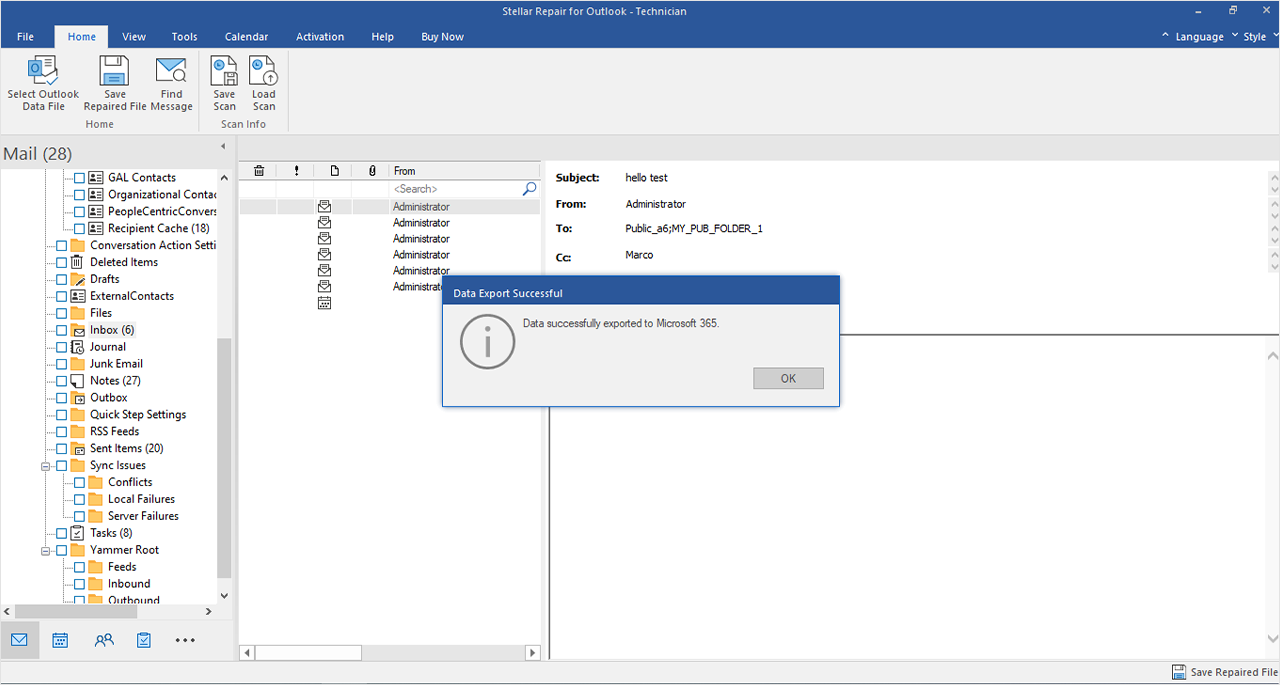Click Select Outlook Data File icon

tap(43, 70)
